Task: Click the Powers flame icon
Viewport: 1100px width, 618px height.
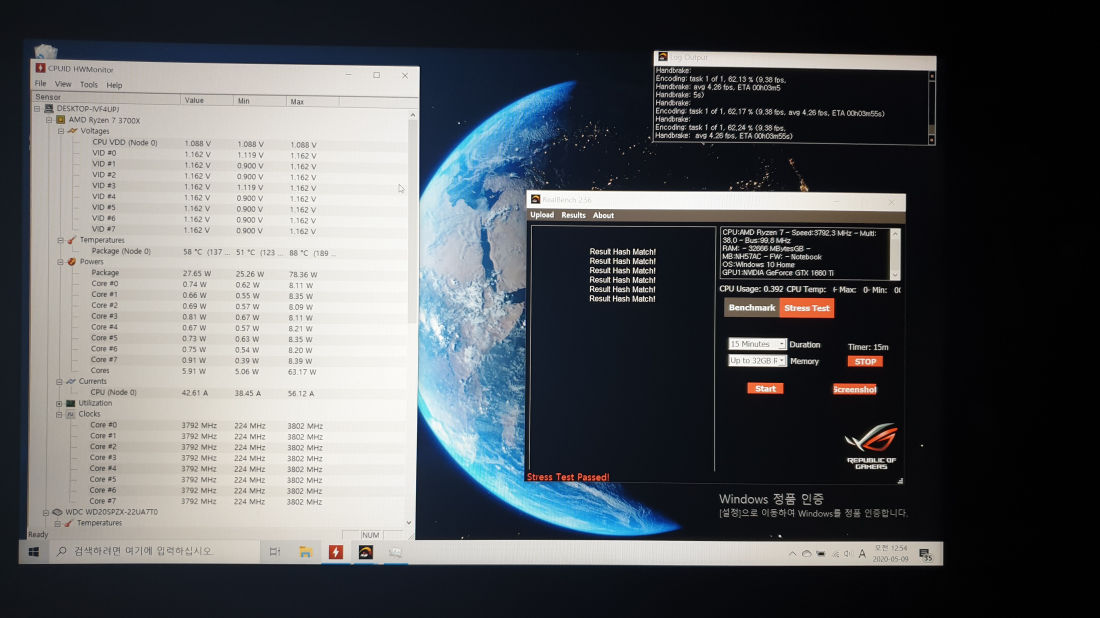Action: click(x=72, y=262)
